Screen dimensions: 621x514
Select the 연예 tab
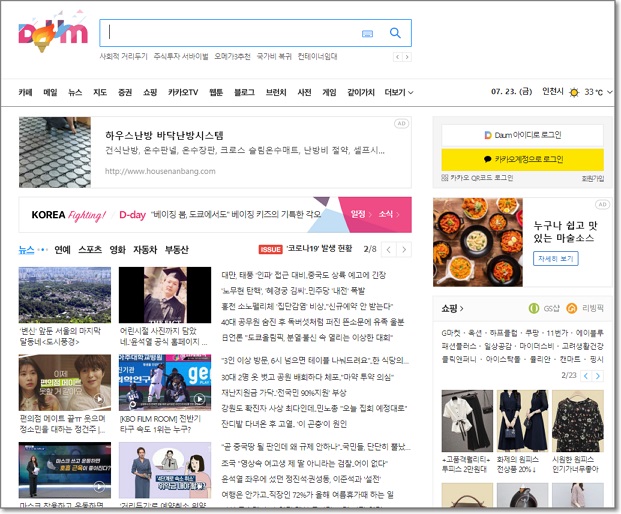point(62,249)
